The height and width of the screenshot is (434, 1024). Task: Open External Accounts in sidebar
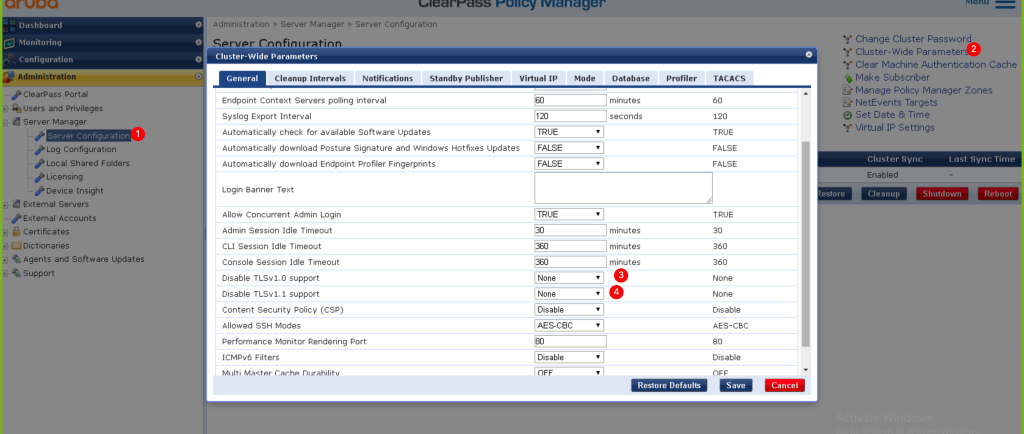tap(59, 218)
